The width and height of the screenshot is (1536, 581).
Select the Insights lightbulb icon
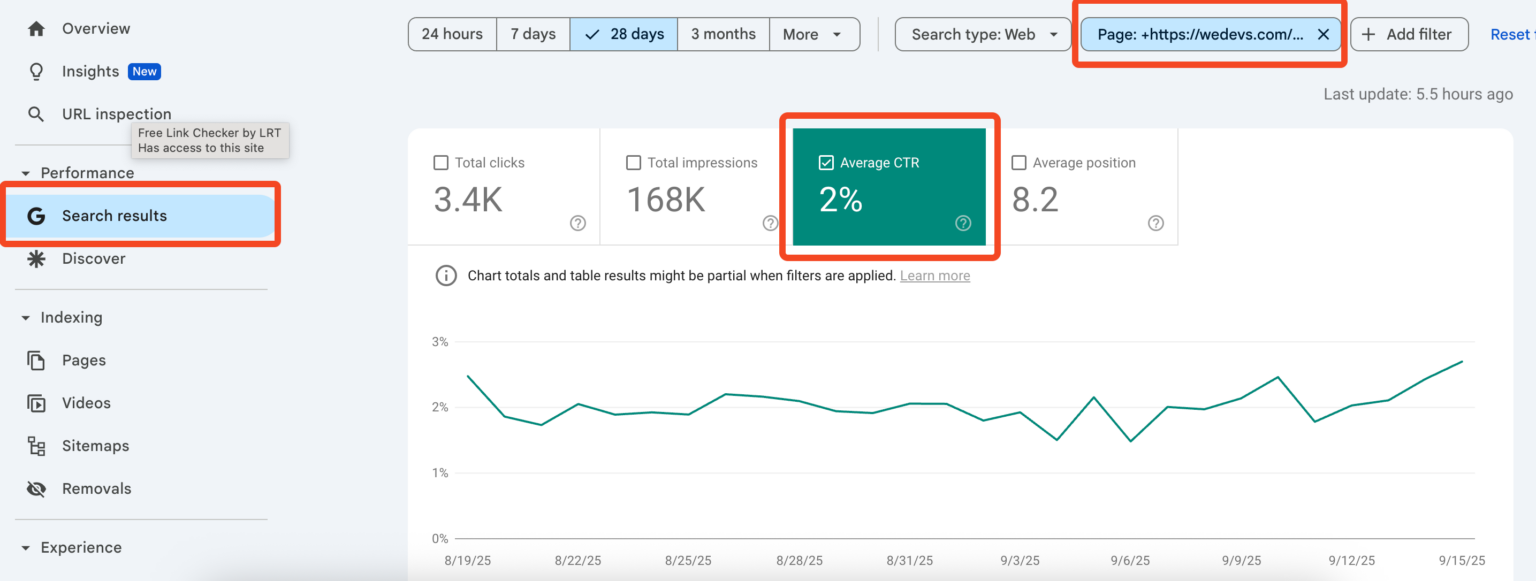click(36, 71)
